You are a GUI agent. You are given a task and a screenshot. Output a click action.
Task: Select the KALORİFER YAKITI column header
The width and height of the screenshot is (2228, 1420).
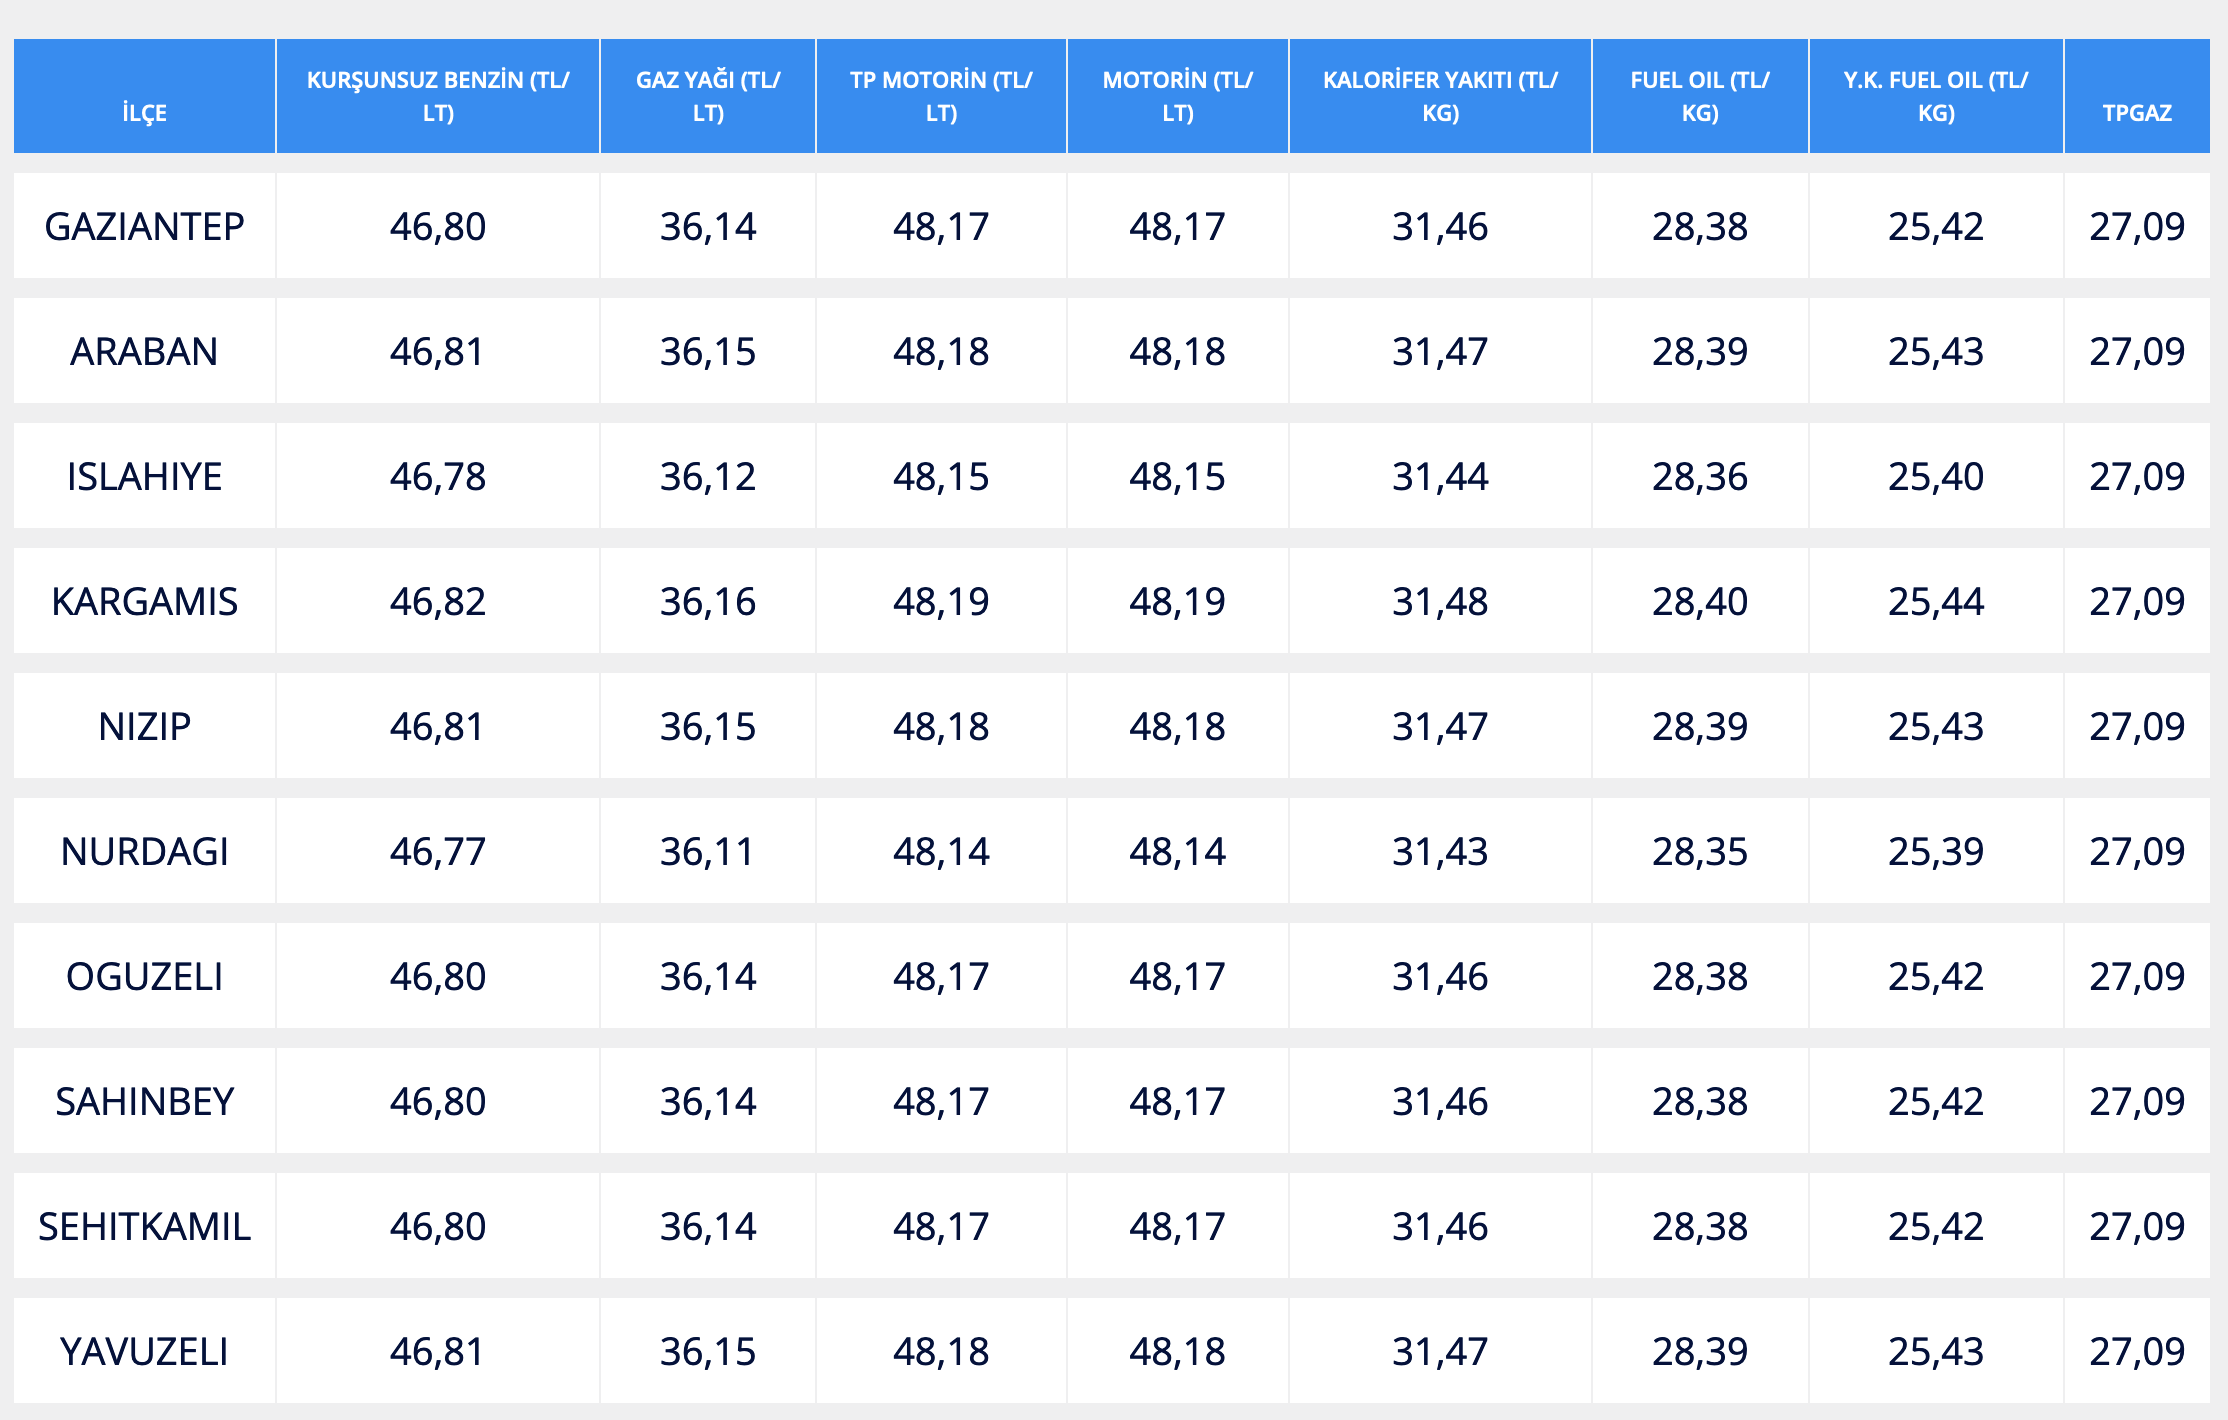coord(1440,96)
